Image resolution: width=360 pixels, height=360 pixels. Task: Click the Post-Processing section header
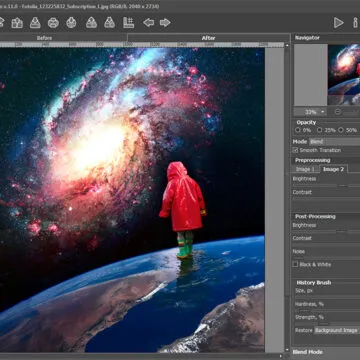(x=315, y=217)
